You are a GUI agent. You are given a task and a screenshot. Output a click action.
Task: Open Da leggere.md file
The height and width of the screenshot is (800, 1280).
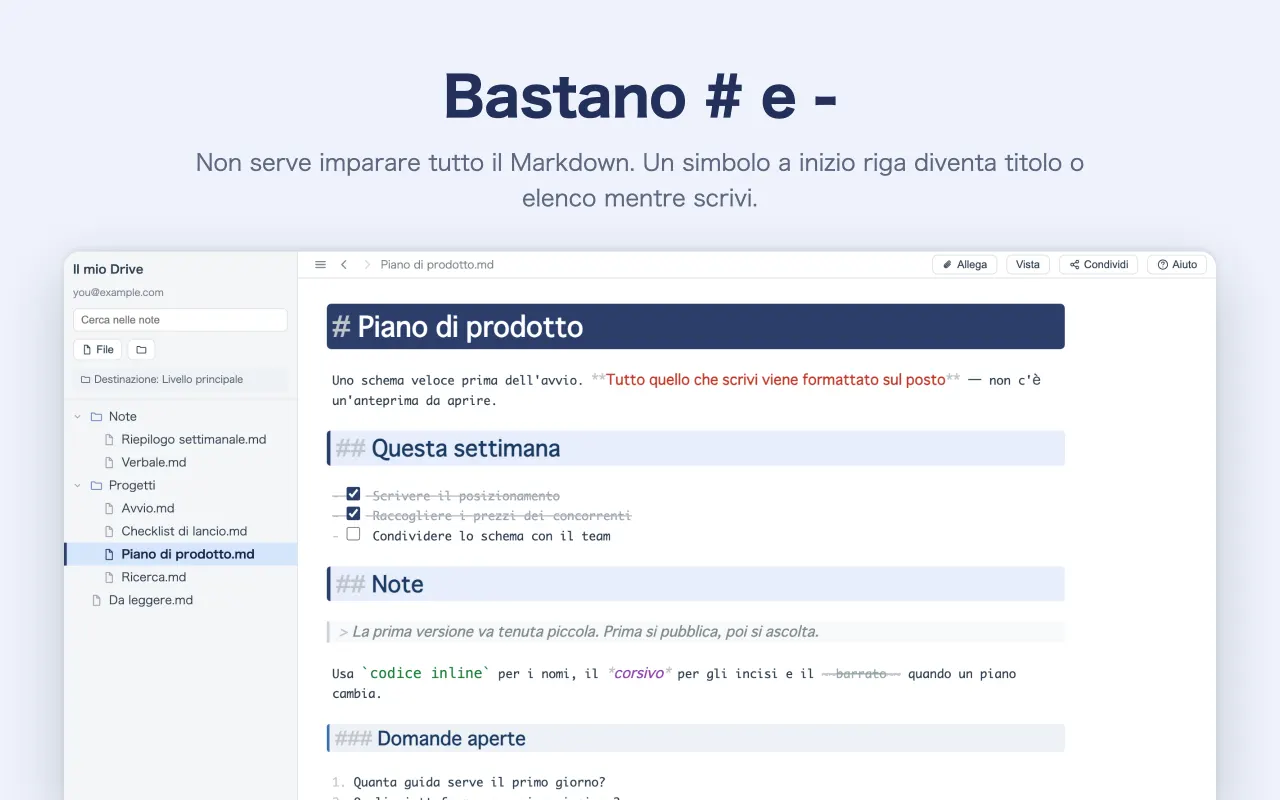pos(181,601)
